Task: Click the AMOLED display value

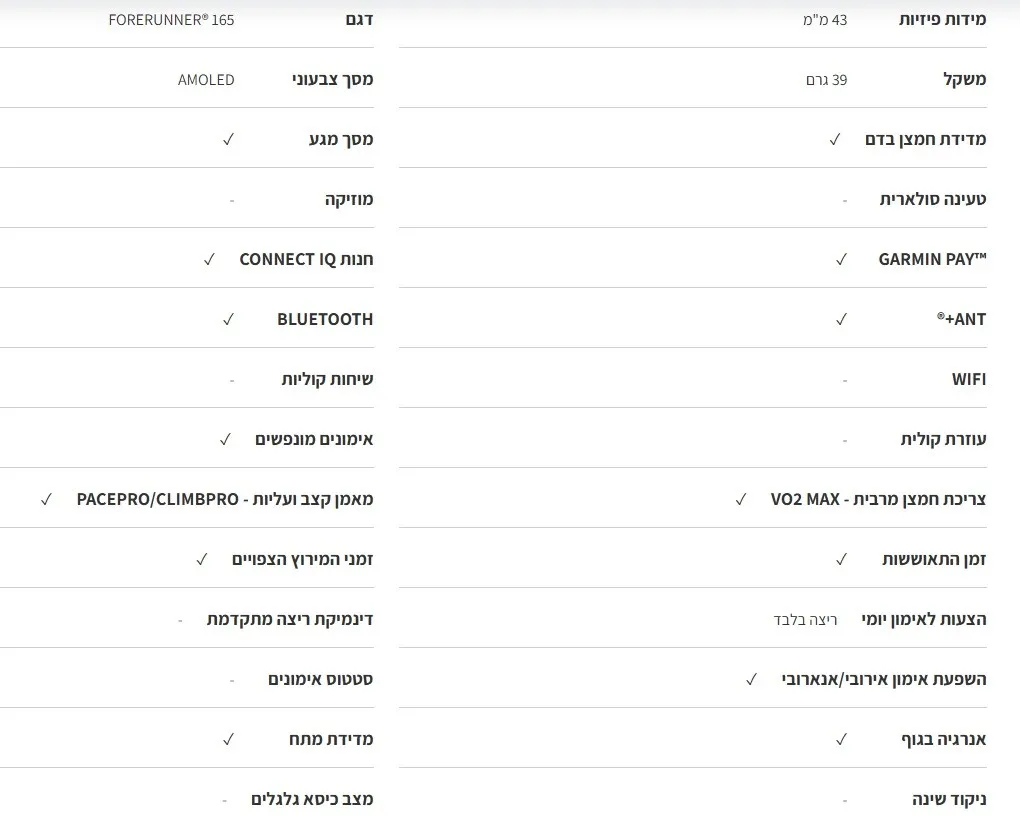Action: coord(206,80)
